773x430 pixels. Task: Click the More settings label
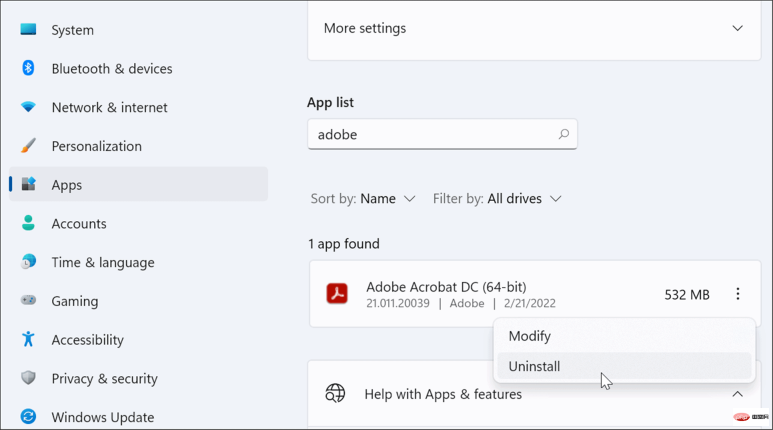(x=365, y=29)
